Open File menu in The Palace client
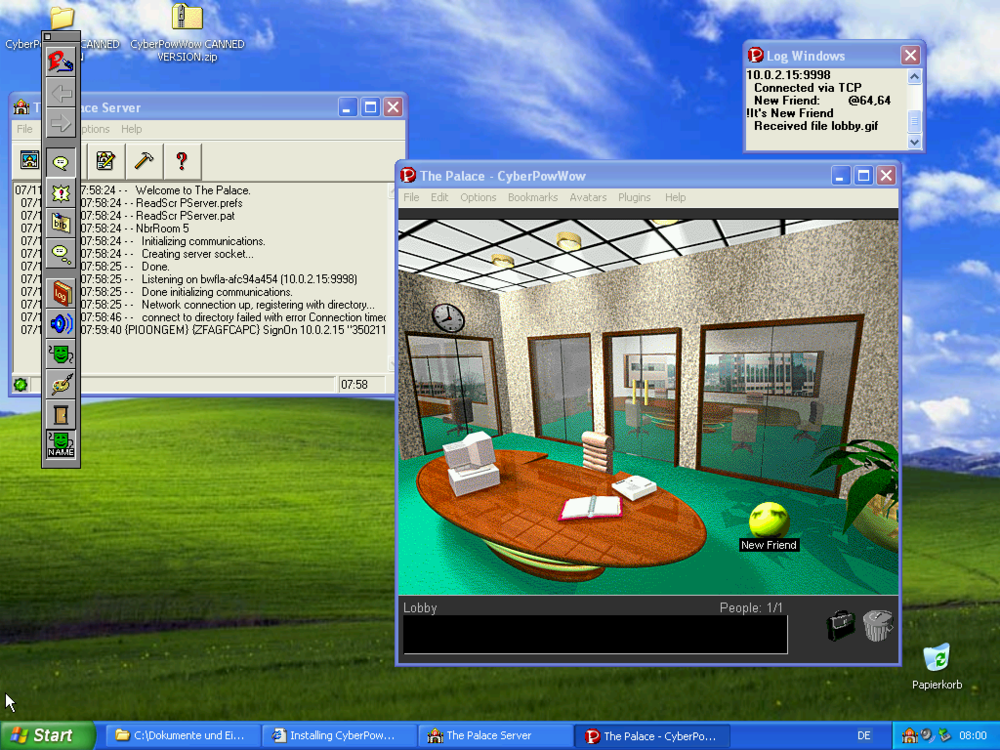1000x750 pixels. [411, 197]
